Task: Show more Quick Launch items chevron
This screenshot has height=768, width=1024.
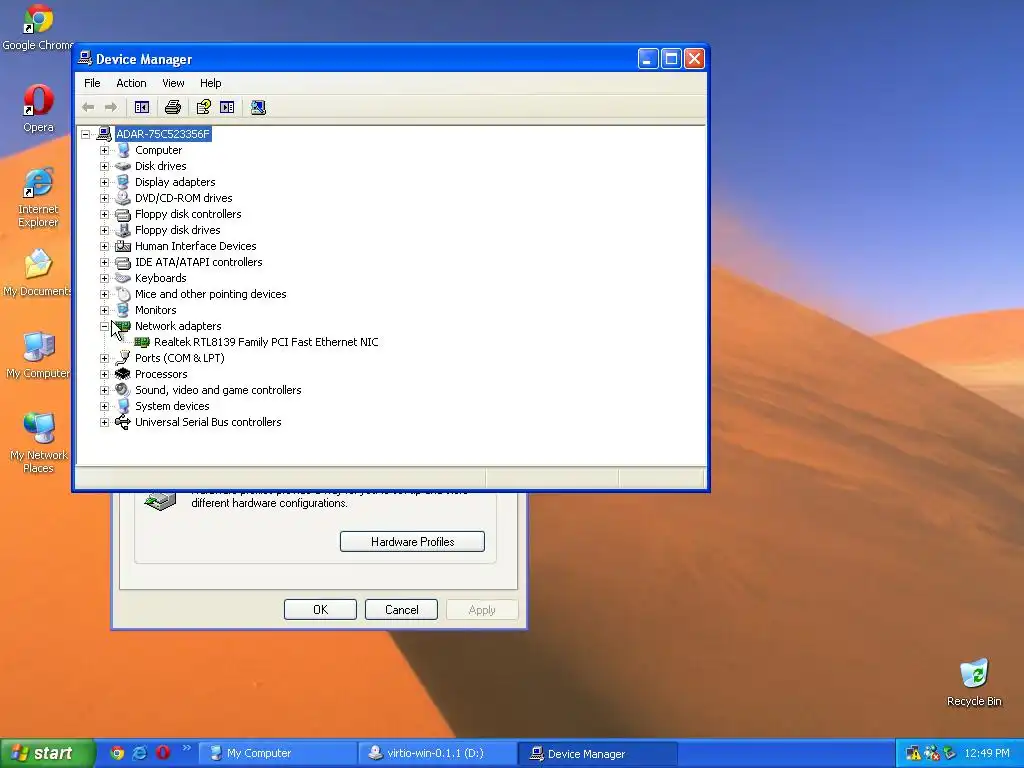Action: click(x=187, y=748)
